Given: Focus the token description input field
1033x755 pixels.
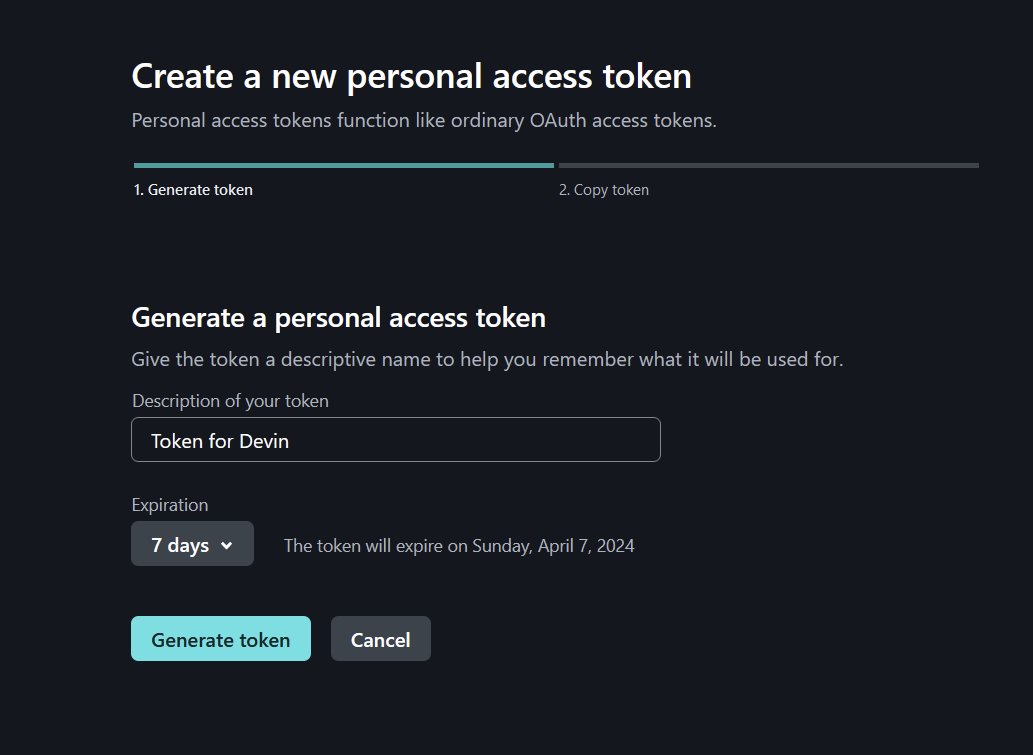Looking at the screenshot, I should pos(396,439).
